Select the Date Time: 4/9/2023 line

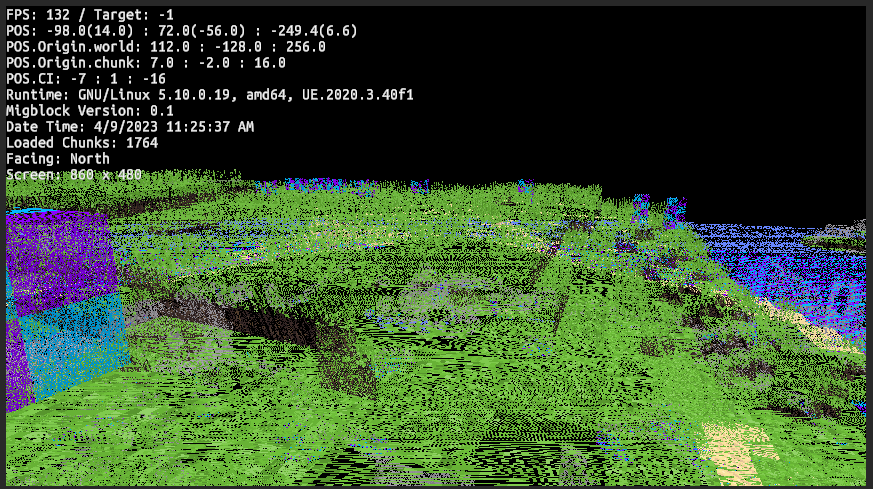130,126
